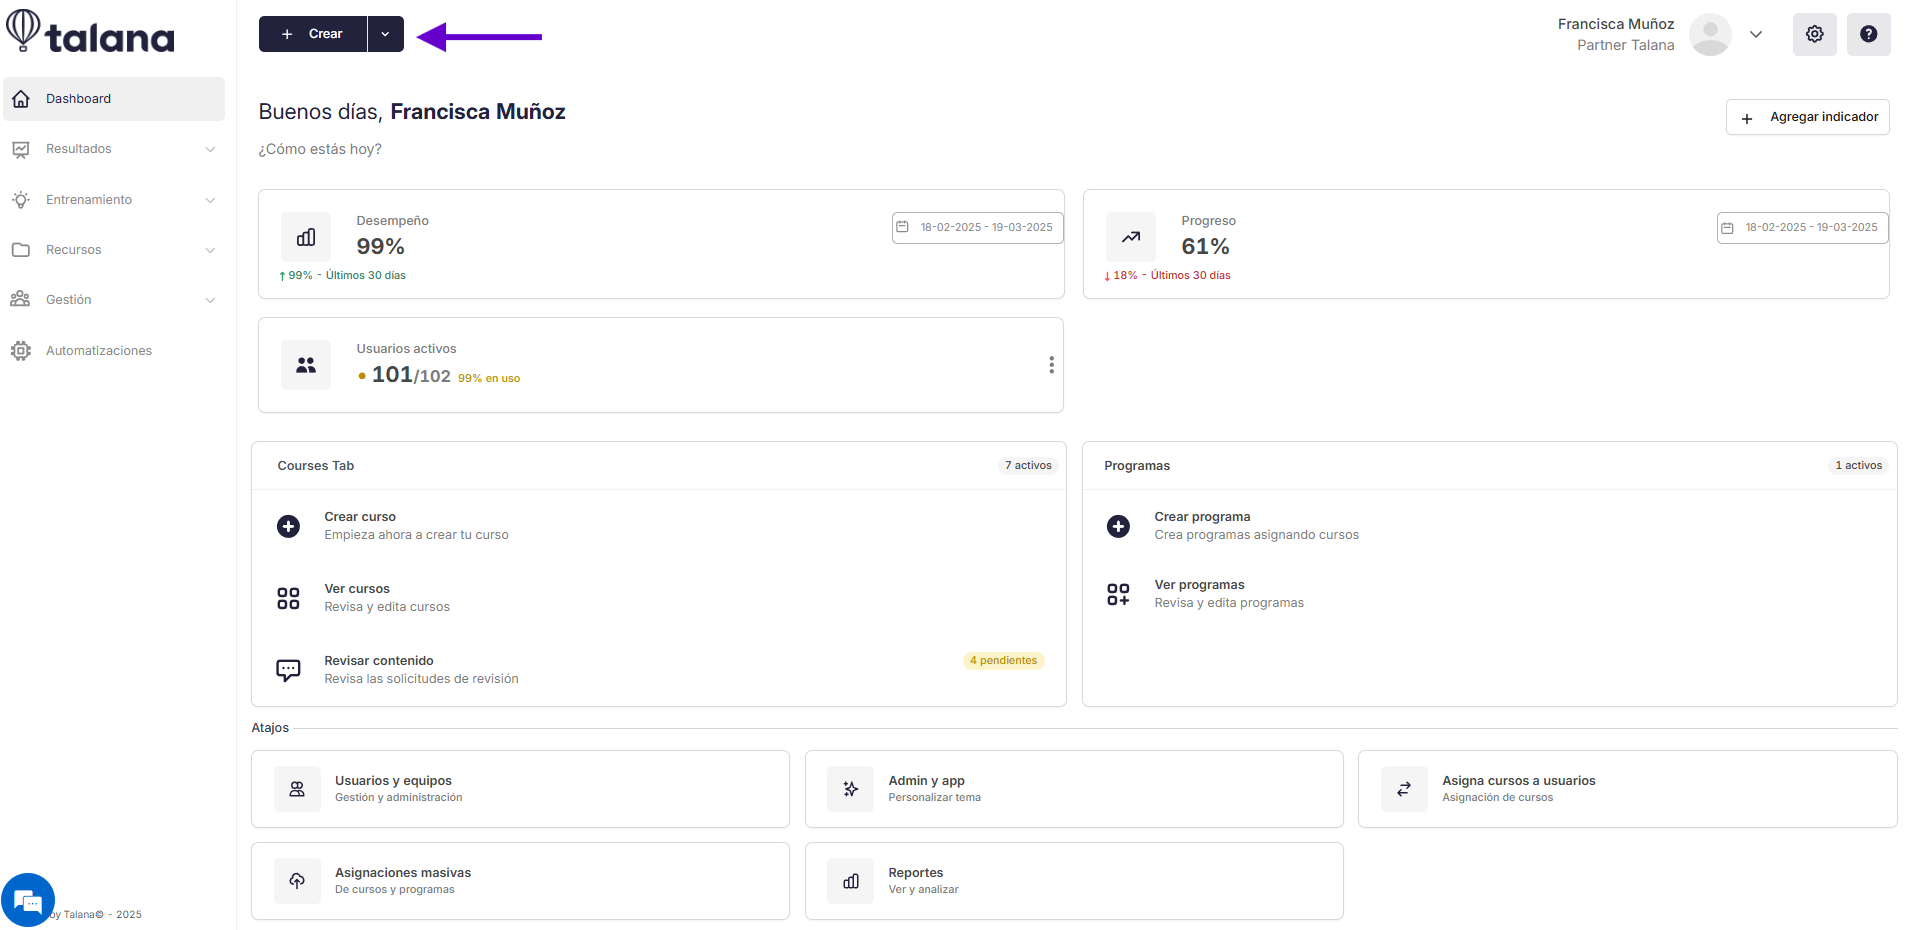1906x930 pixels.
Task: Click Reportes bar chart icon
Action: click(x=851, y=881)
